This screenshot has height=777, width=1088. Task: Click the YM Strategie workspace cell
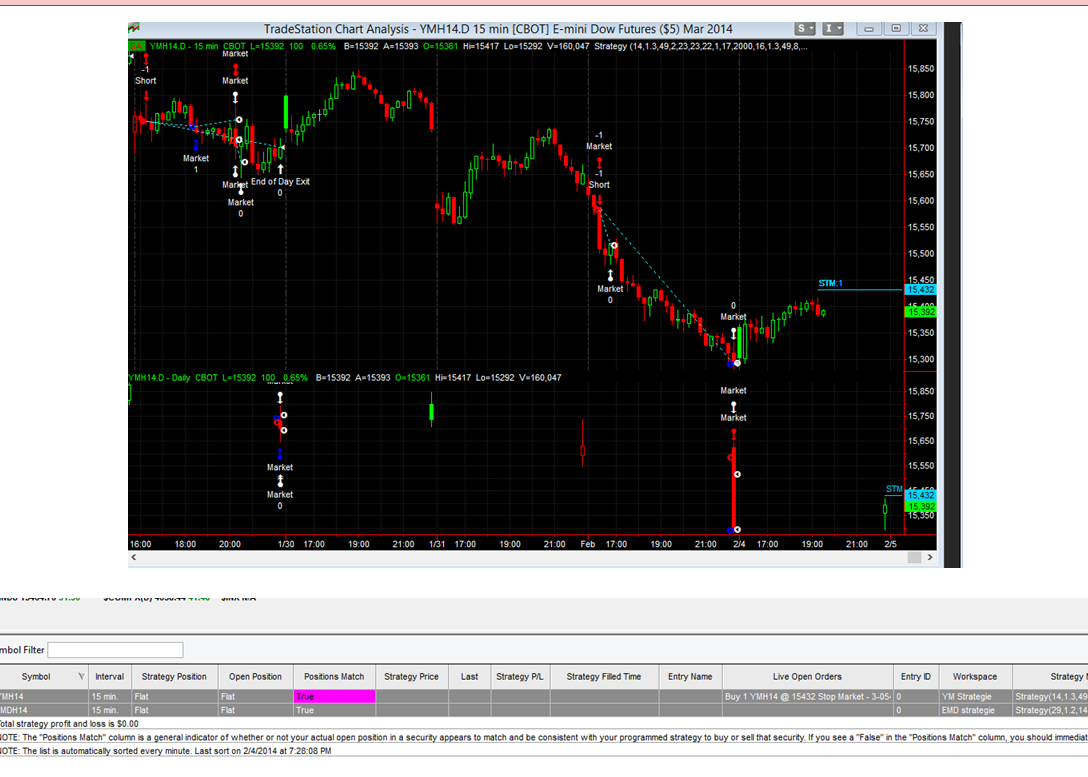pyautogui.click(x=975, y=697)
